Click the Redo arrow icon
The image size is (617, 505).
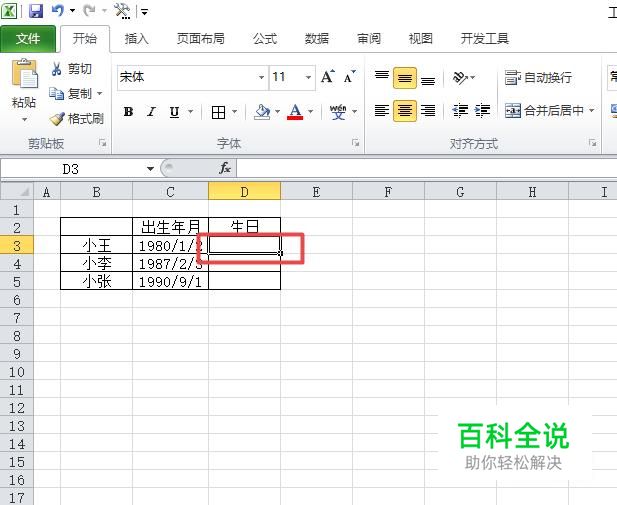[89, 11]
